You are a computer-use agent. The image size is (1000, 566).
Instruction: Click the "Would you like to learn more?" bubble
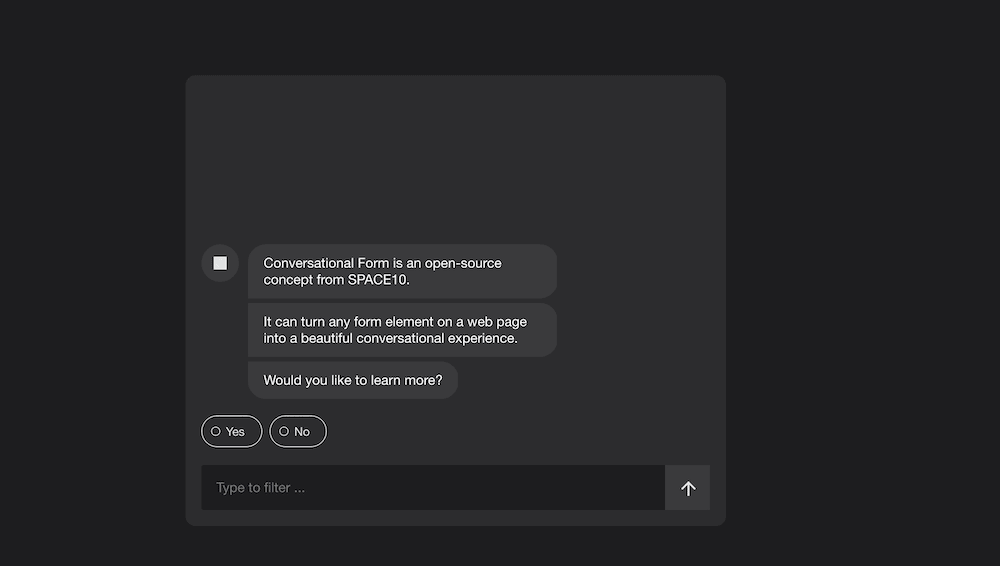[x=353, y=380]
